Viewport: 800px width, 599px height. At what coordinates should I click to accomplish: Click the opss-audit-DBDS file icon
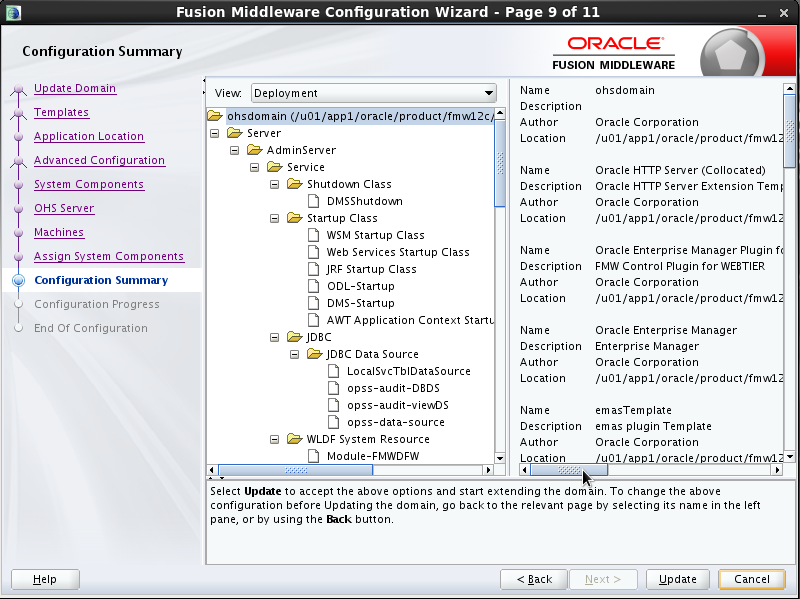click(x=334, y=388)
